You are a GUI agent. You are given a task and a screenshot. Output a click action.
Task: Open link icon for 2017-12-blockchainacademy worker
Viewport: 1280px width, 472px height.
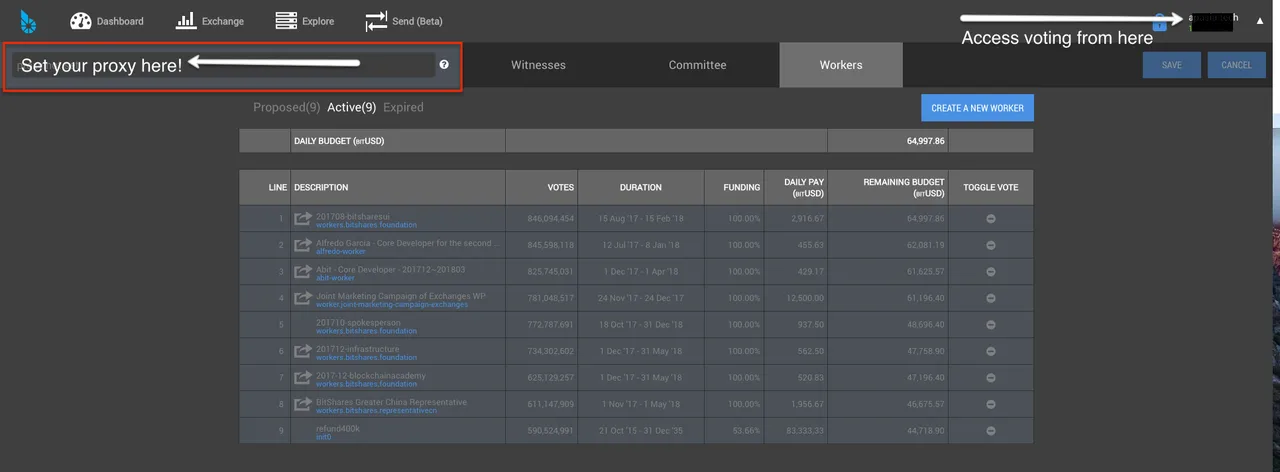coord(303,378)
